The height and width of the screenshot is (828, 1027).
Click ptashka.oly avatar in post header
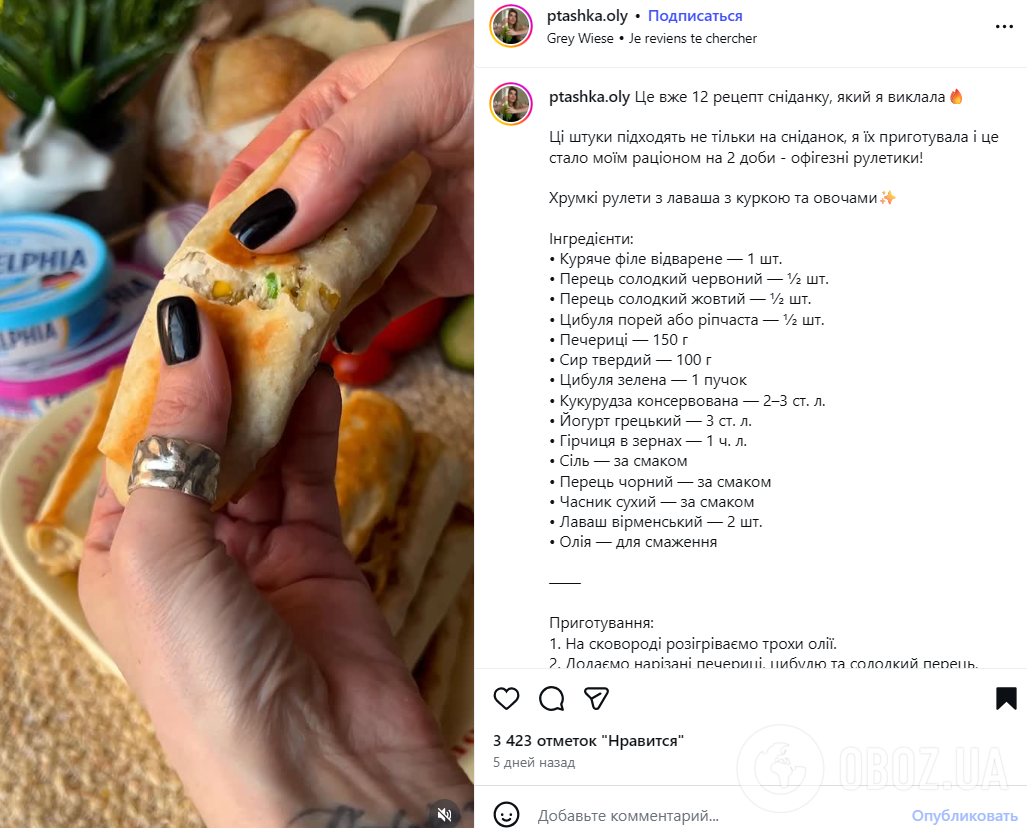[x=511, y=26]
